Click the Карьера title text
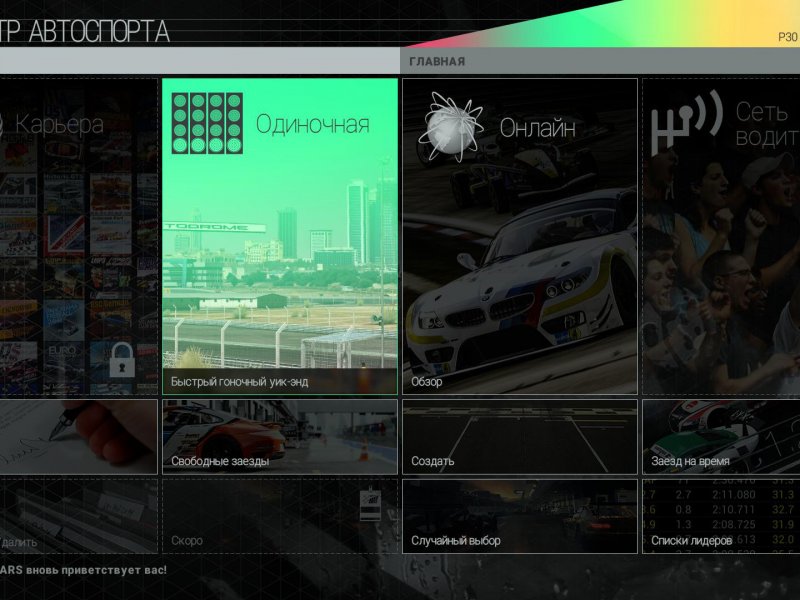This screenshot has width=800, height=600. tap(60, 125)
